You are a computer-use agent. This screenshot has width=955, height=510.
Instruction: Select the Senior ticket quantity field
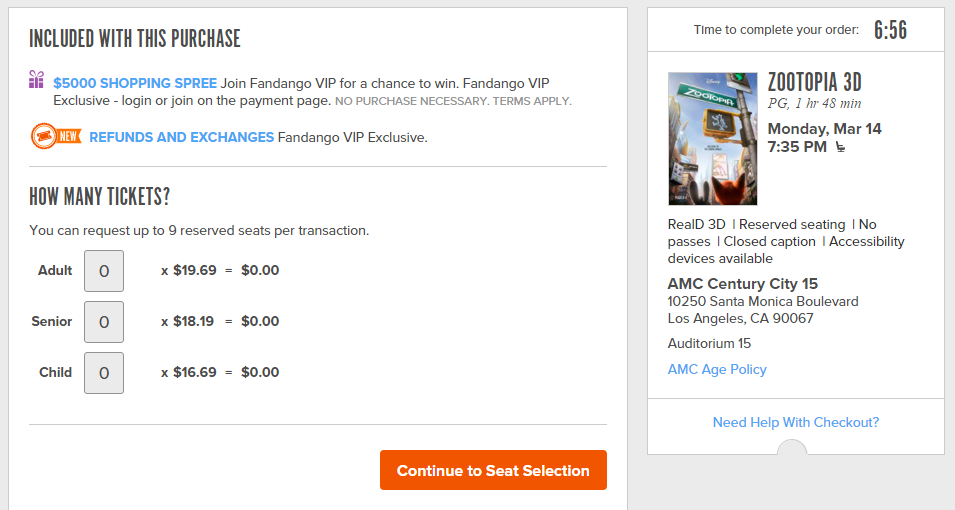(x=104, y=322)
